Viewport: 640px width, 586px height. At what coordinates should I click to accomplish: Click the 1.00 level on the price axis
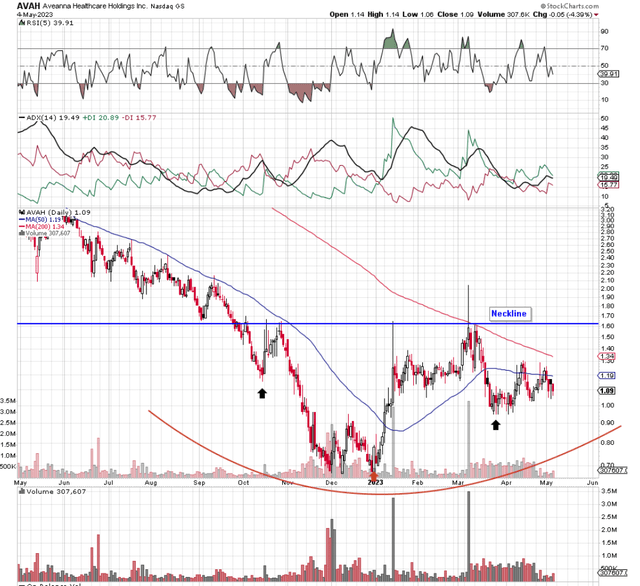(607, 406)
